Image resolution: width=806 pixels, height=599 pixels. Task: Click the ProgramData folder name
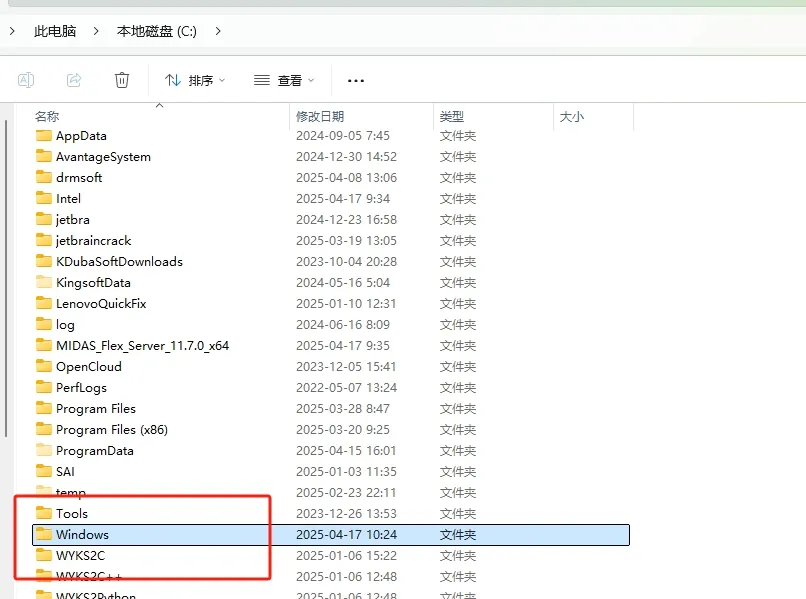[95, 451]
